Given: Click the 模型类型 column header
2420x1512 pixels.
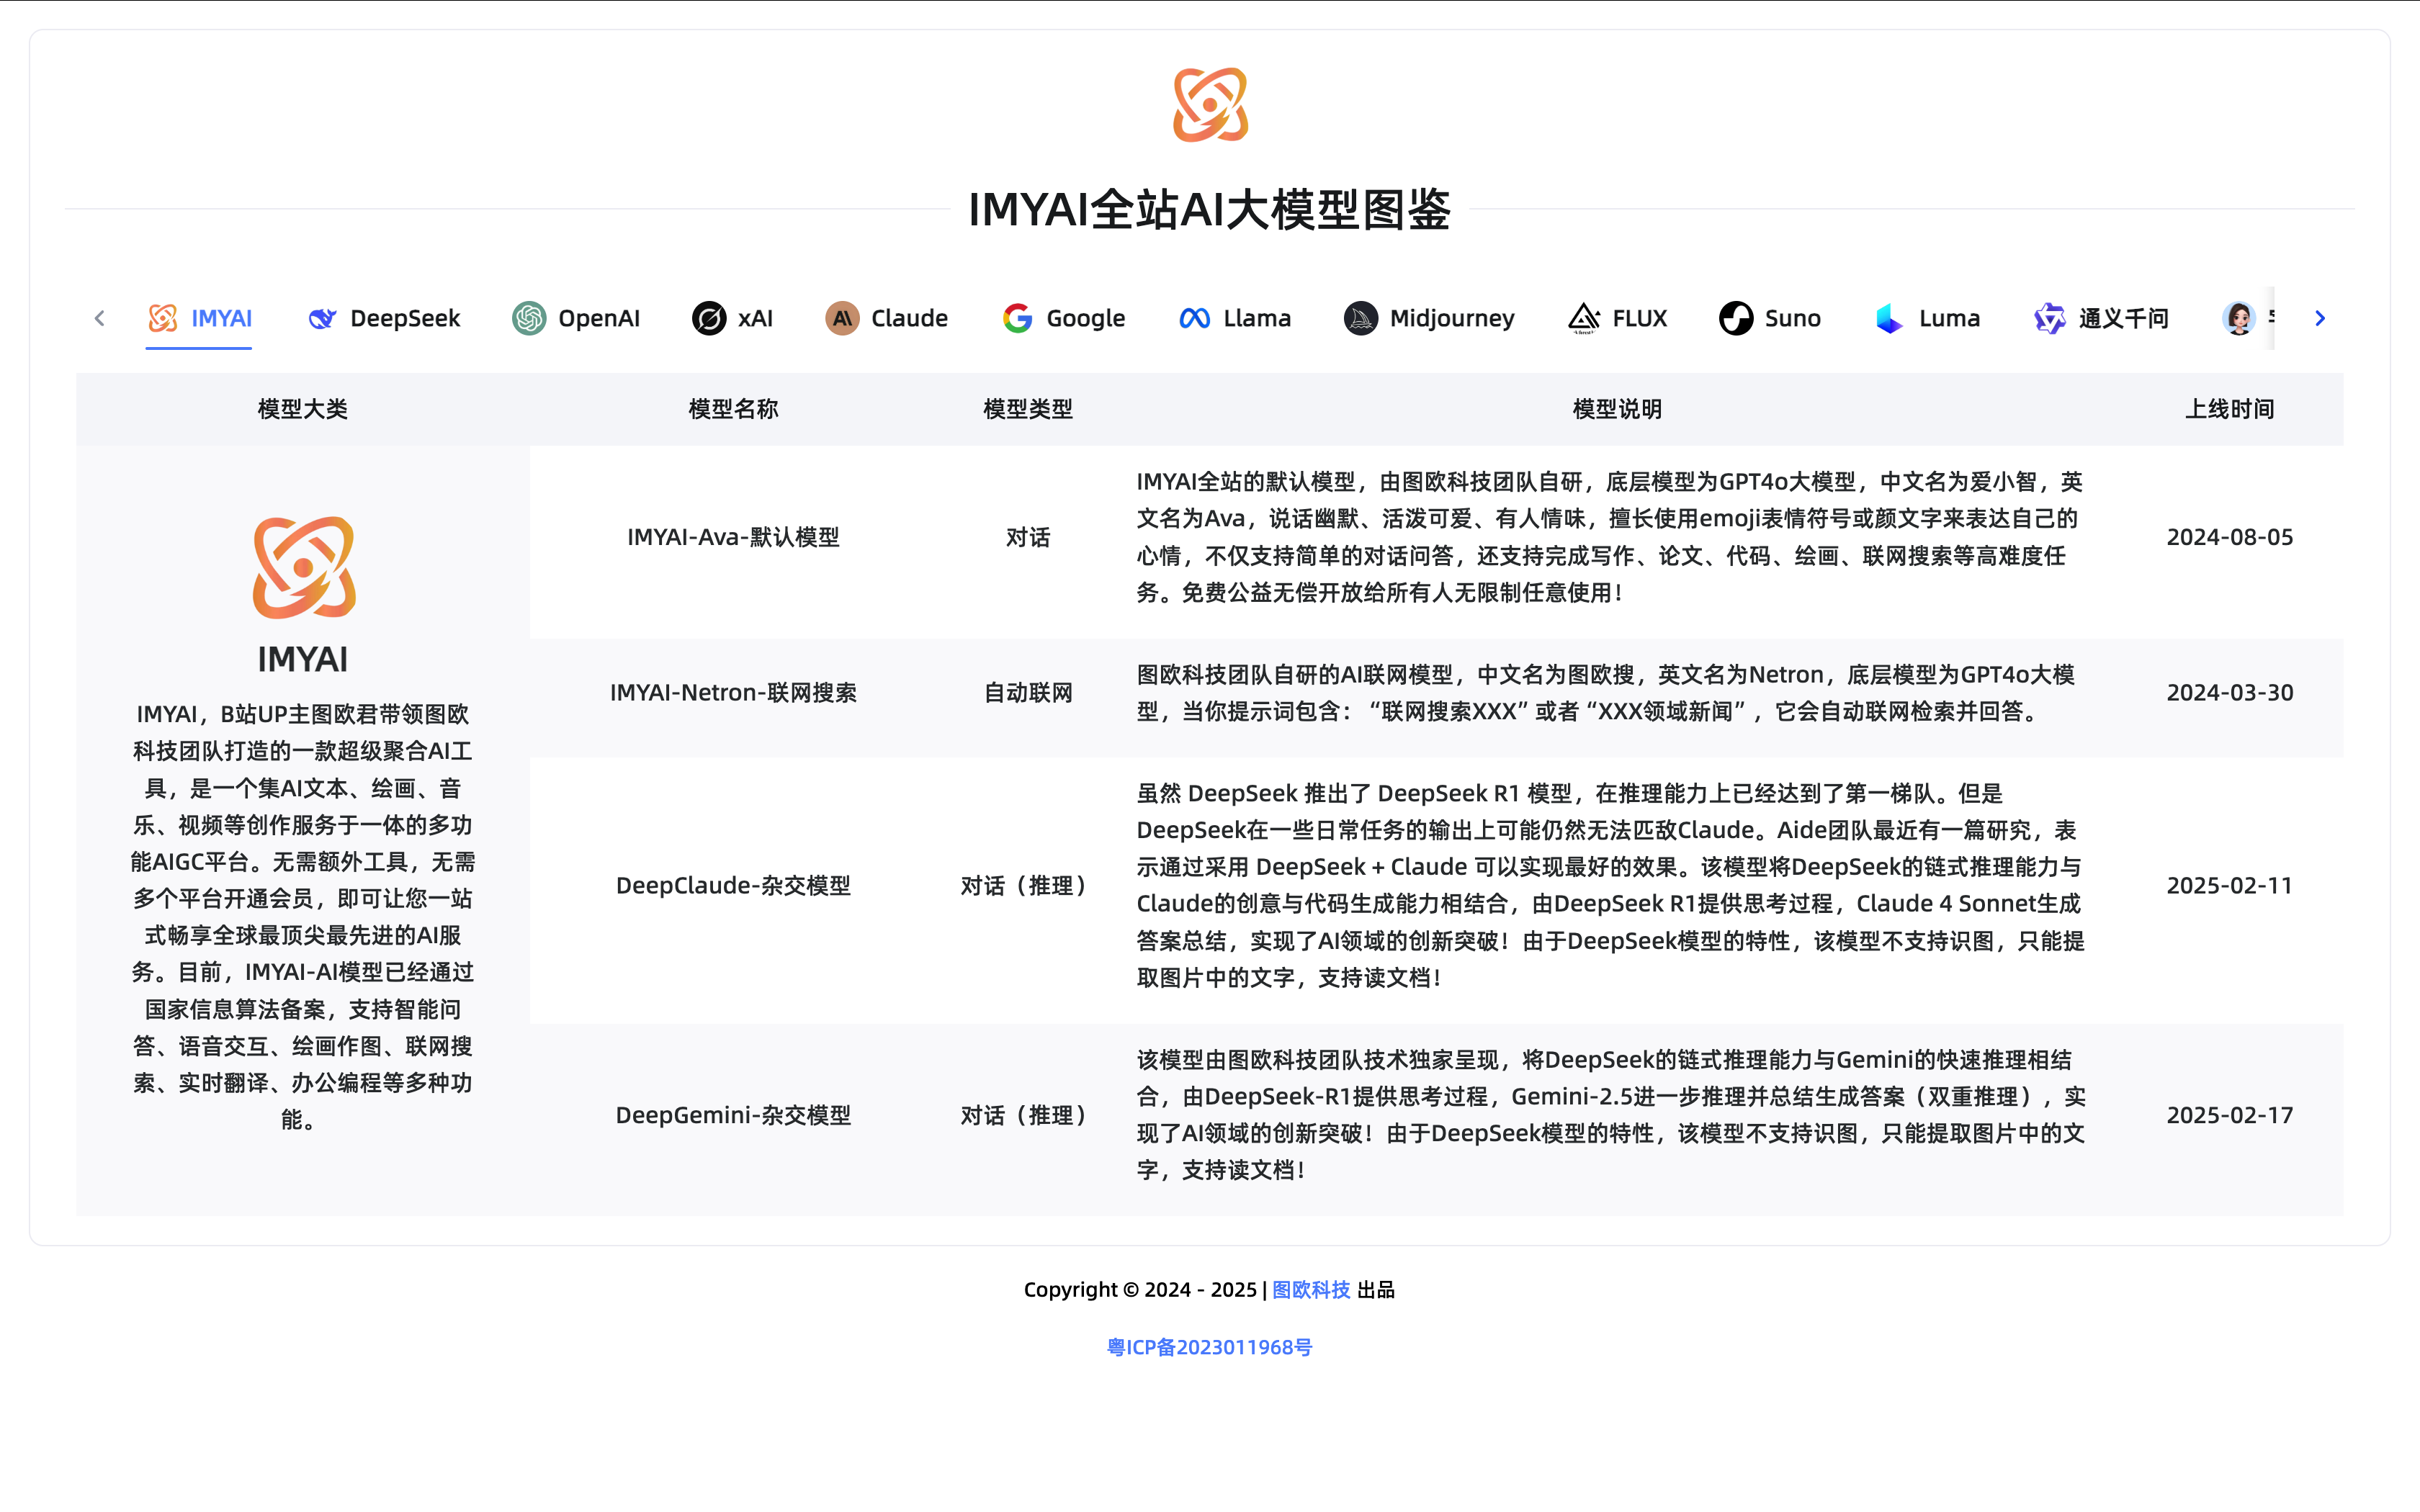Looking at the screenshot, I should tap(1028, 409).
